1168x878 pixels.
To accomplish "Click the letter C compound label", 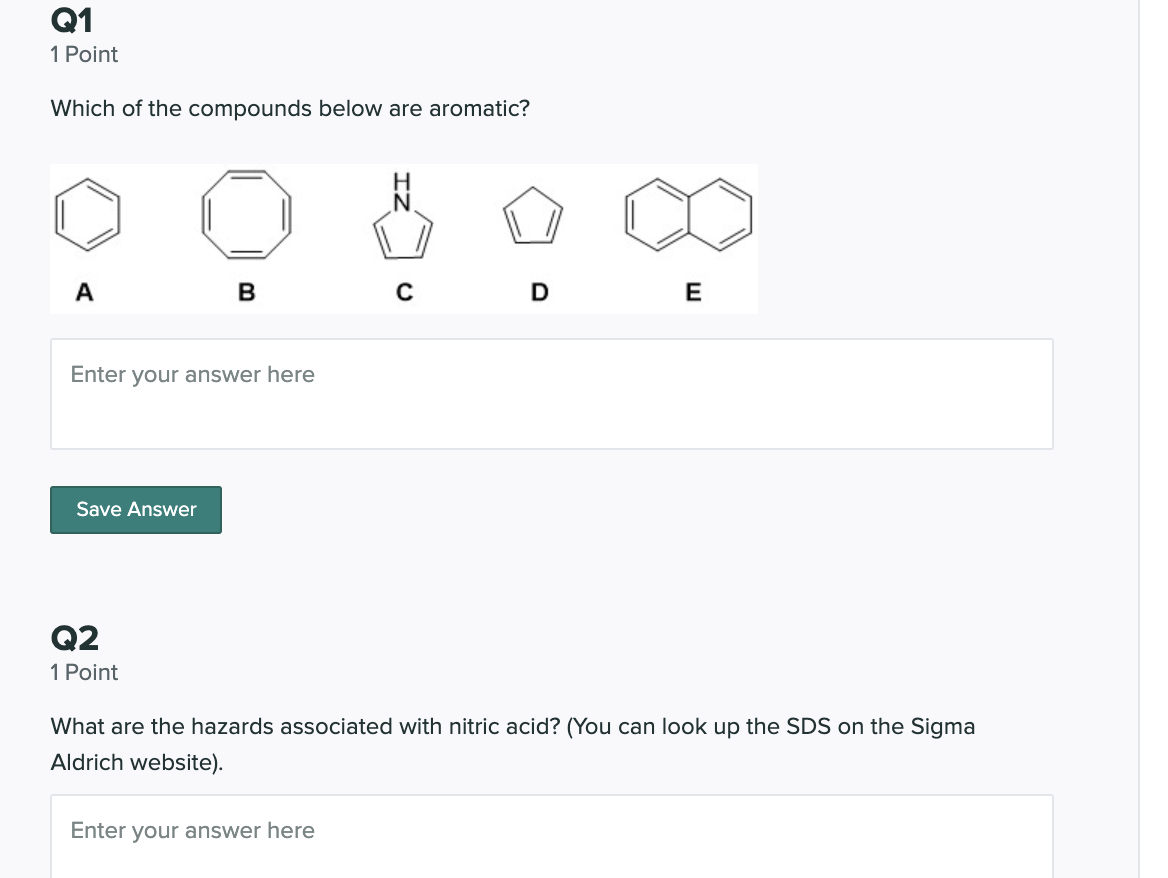I will (x=403, y=292).
